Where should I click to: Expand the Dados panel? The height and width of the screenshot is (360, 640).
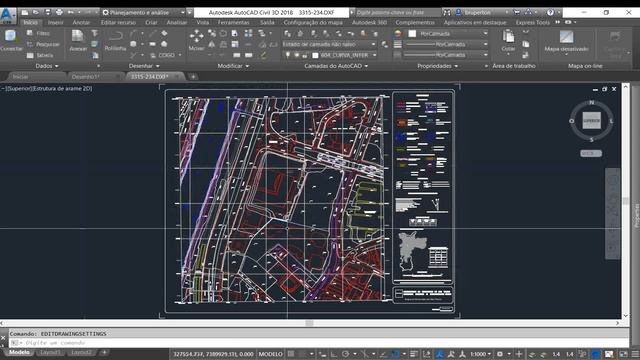[x=47, y=66]
